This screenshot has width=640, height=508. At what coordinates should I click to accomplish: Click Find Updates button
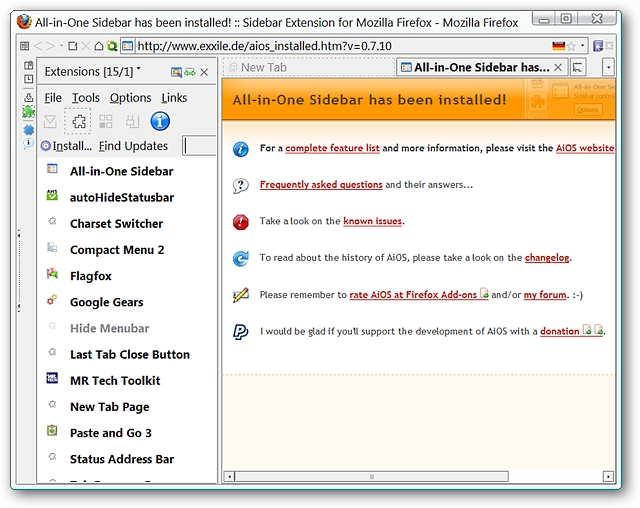133,146
